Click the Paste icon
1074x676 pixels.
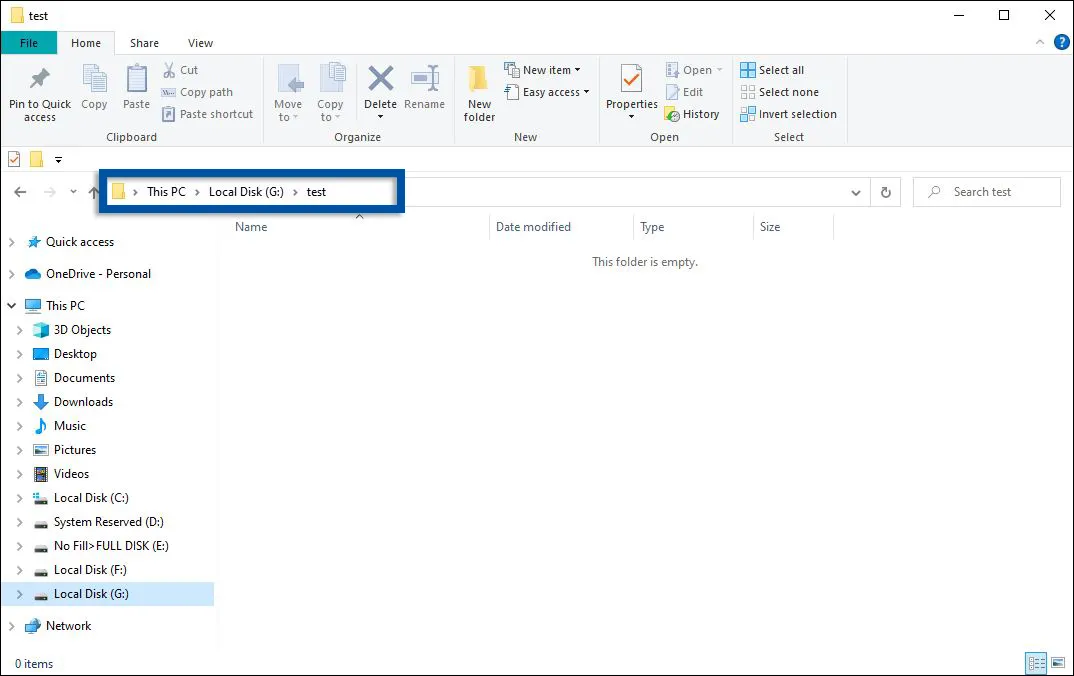pos(135,90)
